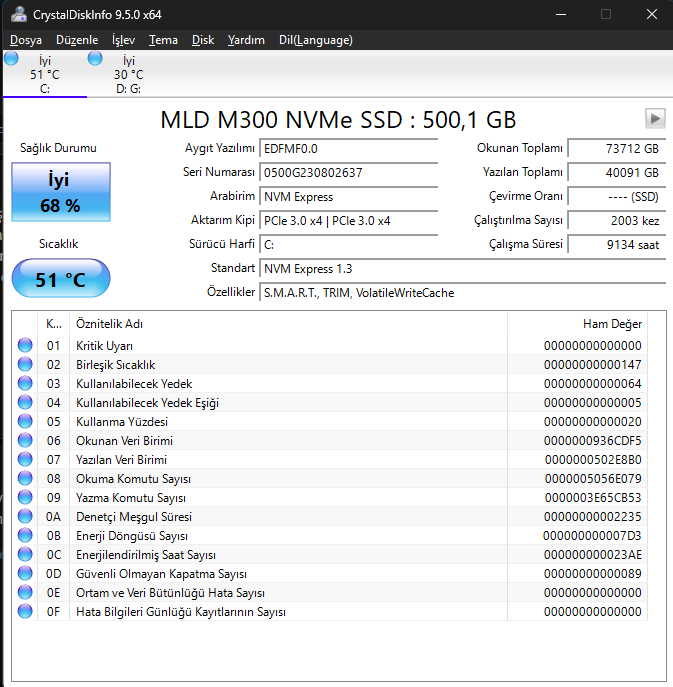Click status icon for Okunan Veri Birimi row
This screenshot has width=673, height=687.
(x=25, y=440)
